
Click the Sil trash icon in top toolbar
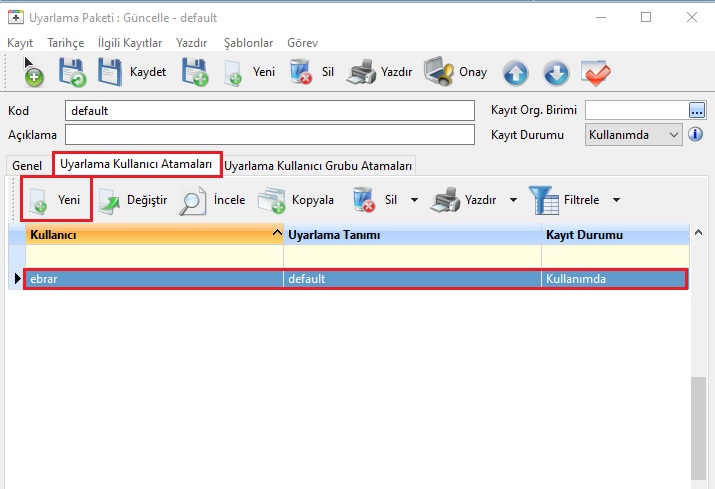(x=301, y=72)
